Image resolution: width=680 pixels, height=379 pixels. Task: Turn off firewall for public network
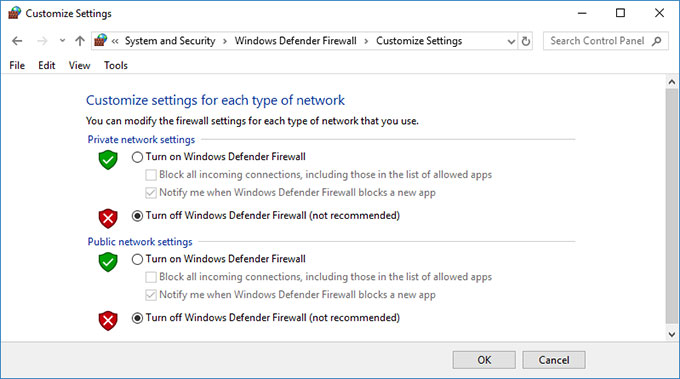click(x=137, y=318)
